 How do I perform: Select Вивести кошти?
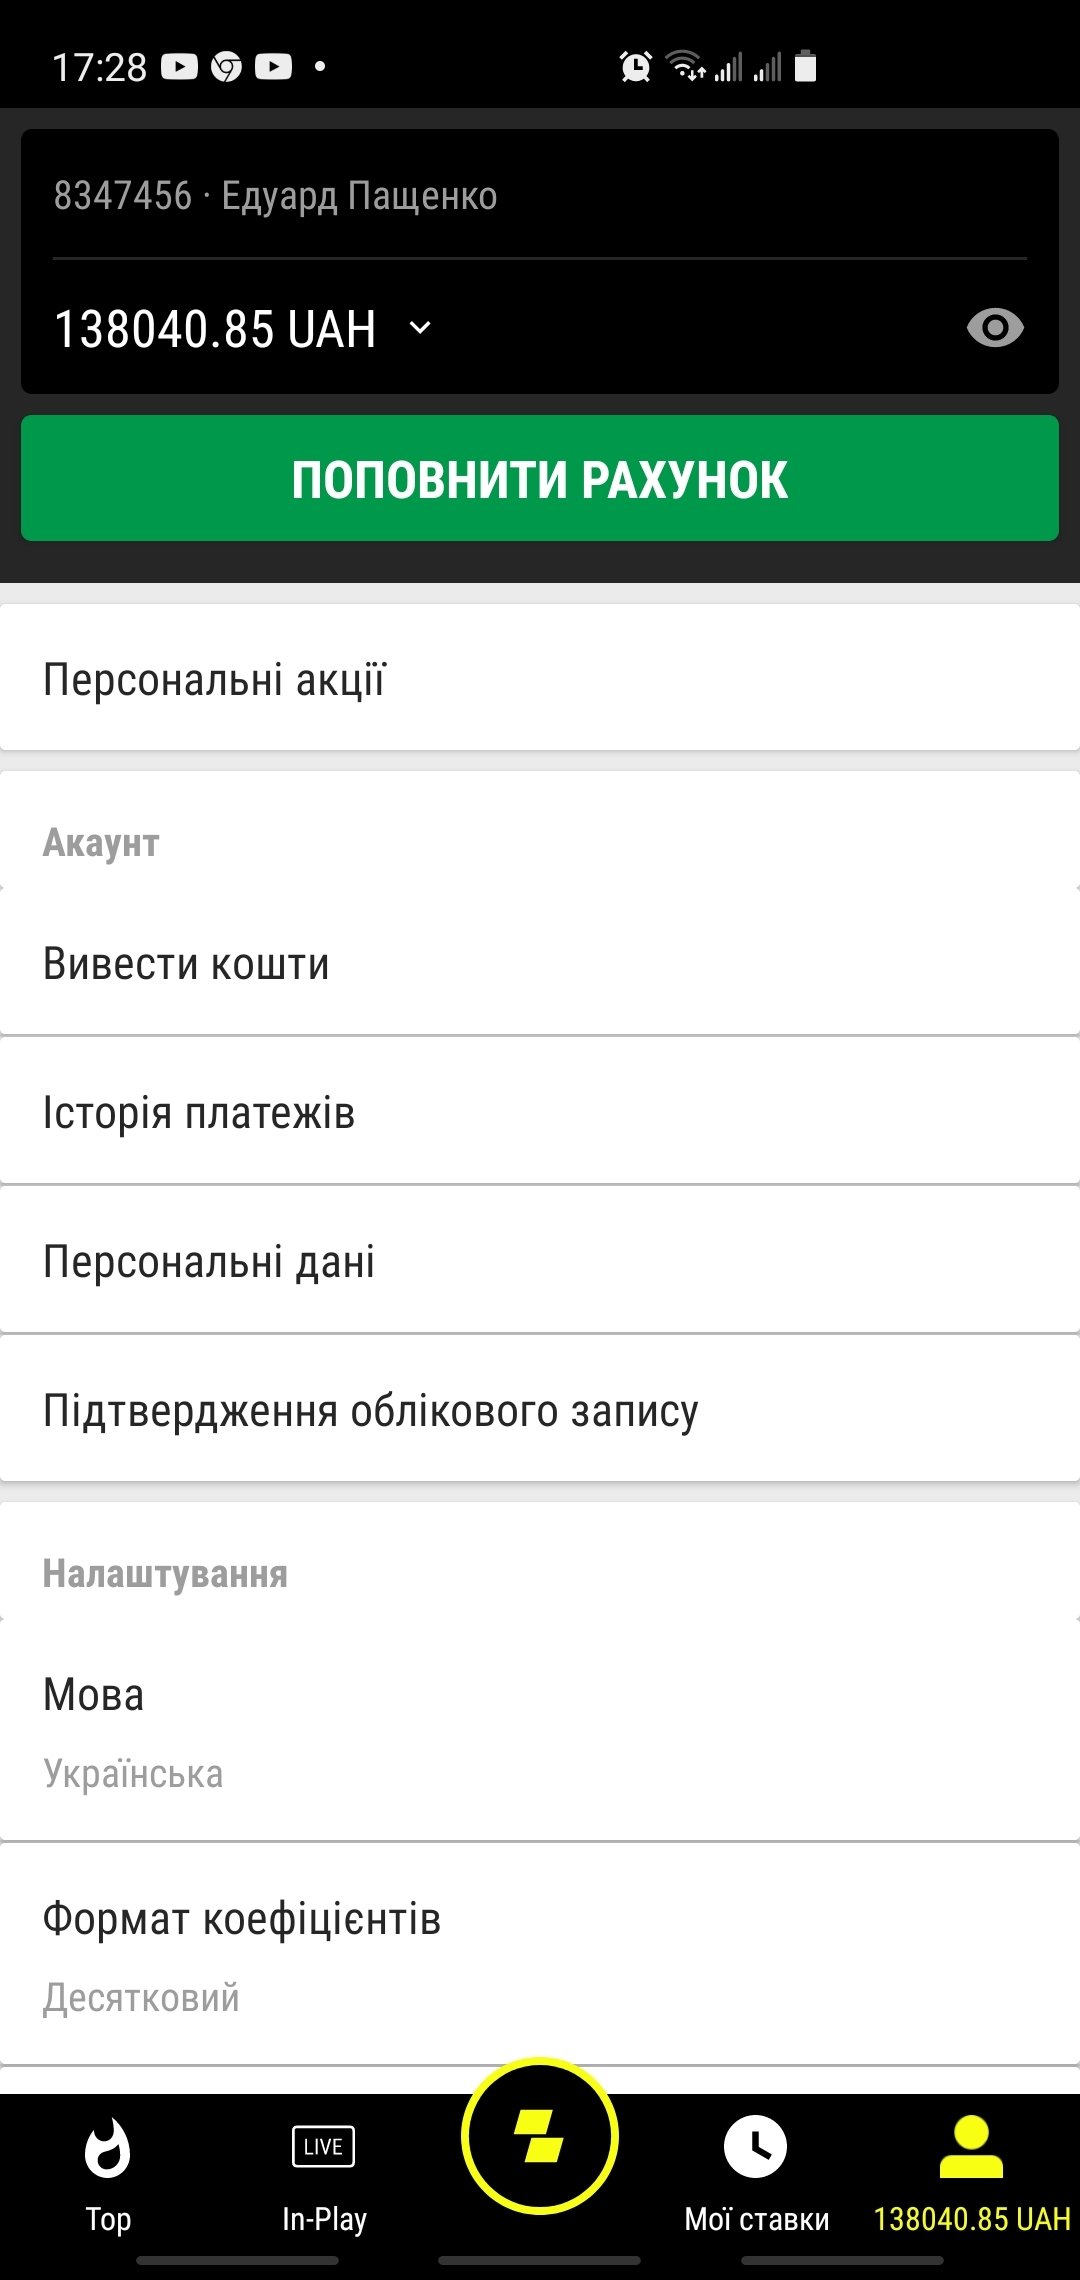[x=540, y=964]
